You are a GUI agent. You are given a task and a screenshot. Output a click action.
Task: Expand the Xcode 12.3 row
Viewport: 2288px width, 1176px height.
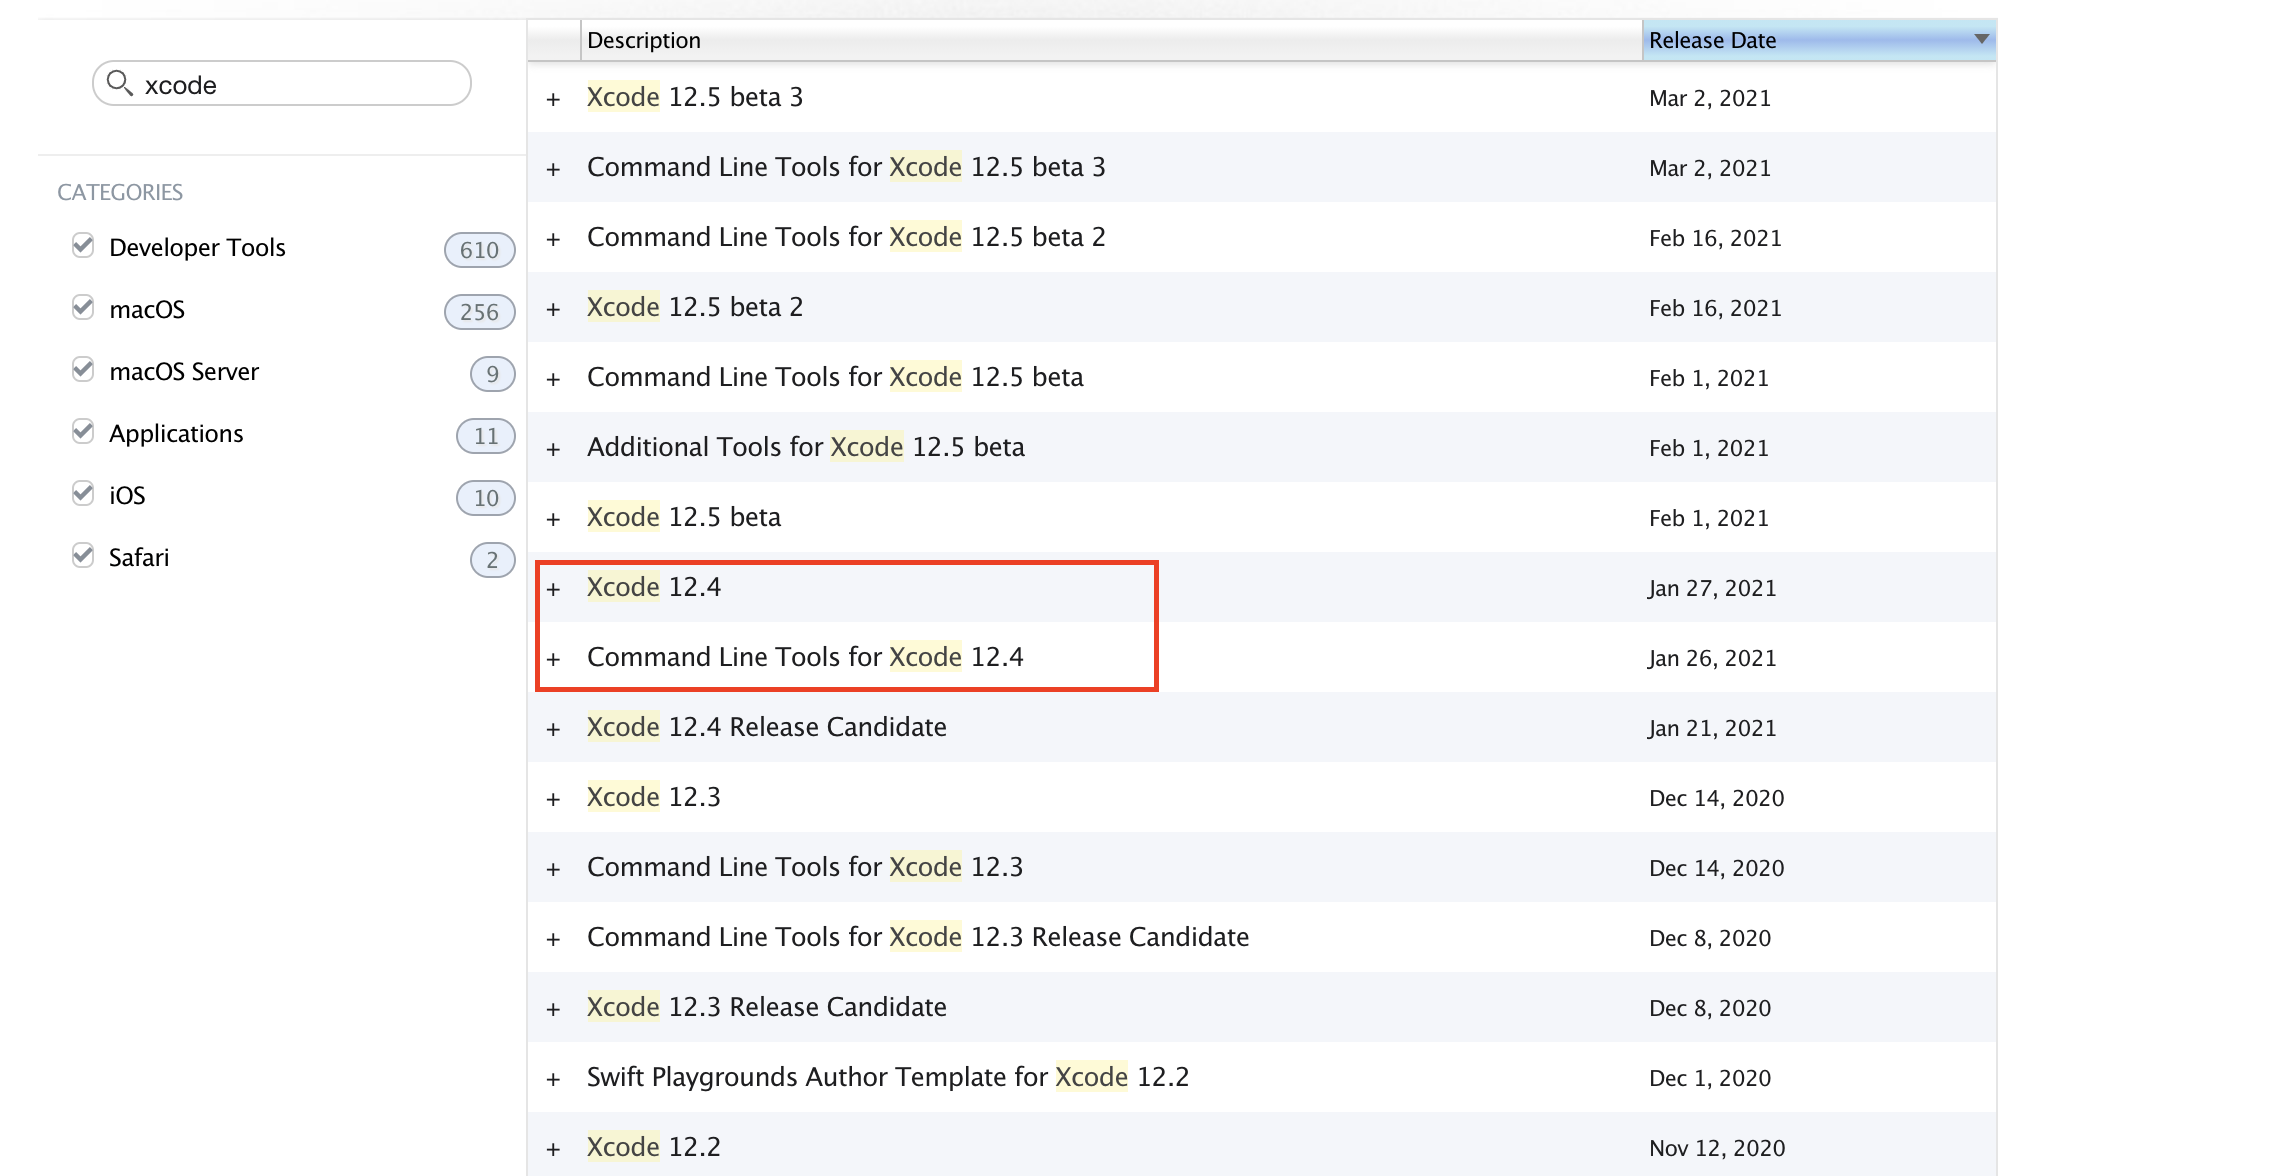[553, 799]
